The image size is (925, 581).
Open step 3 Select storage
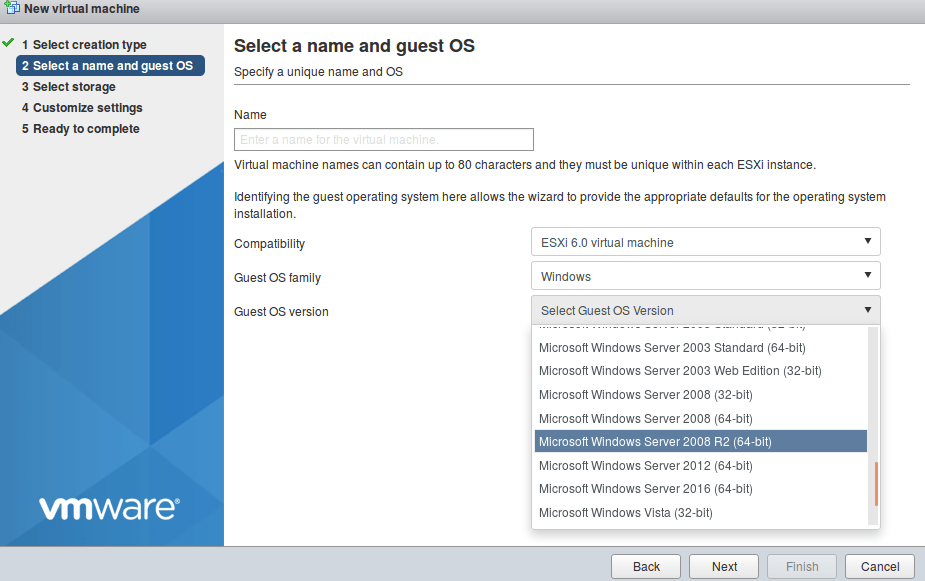click(68, 87)
